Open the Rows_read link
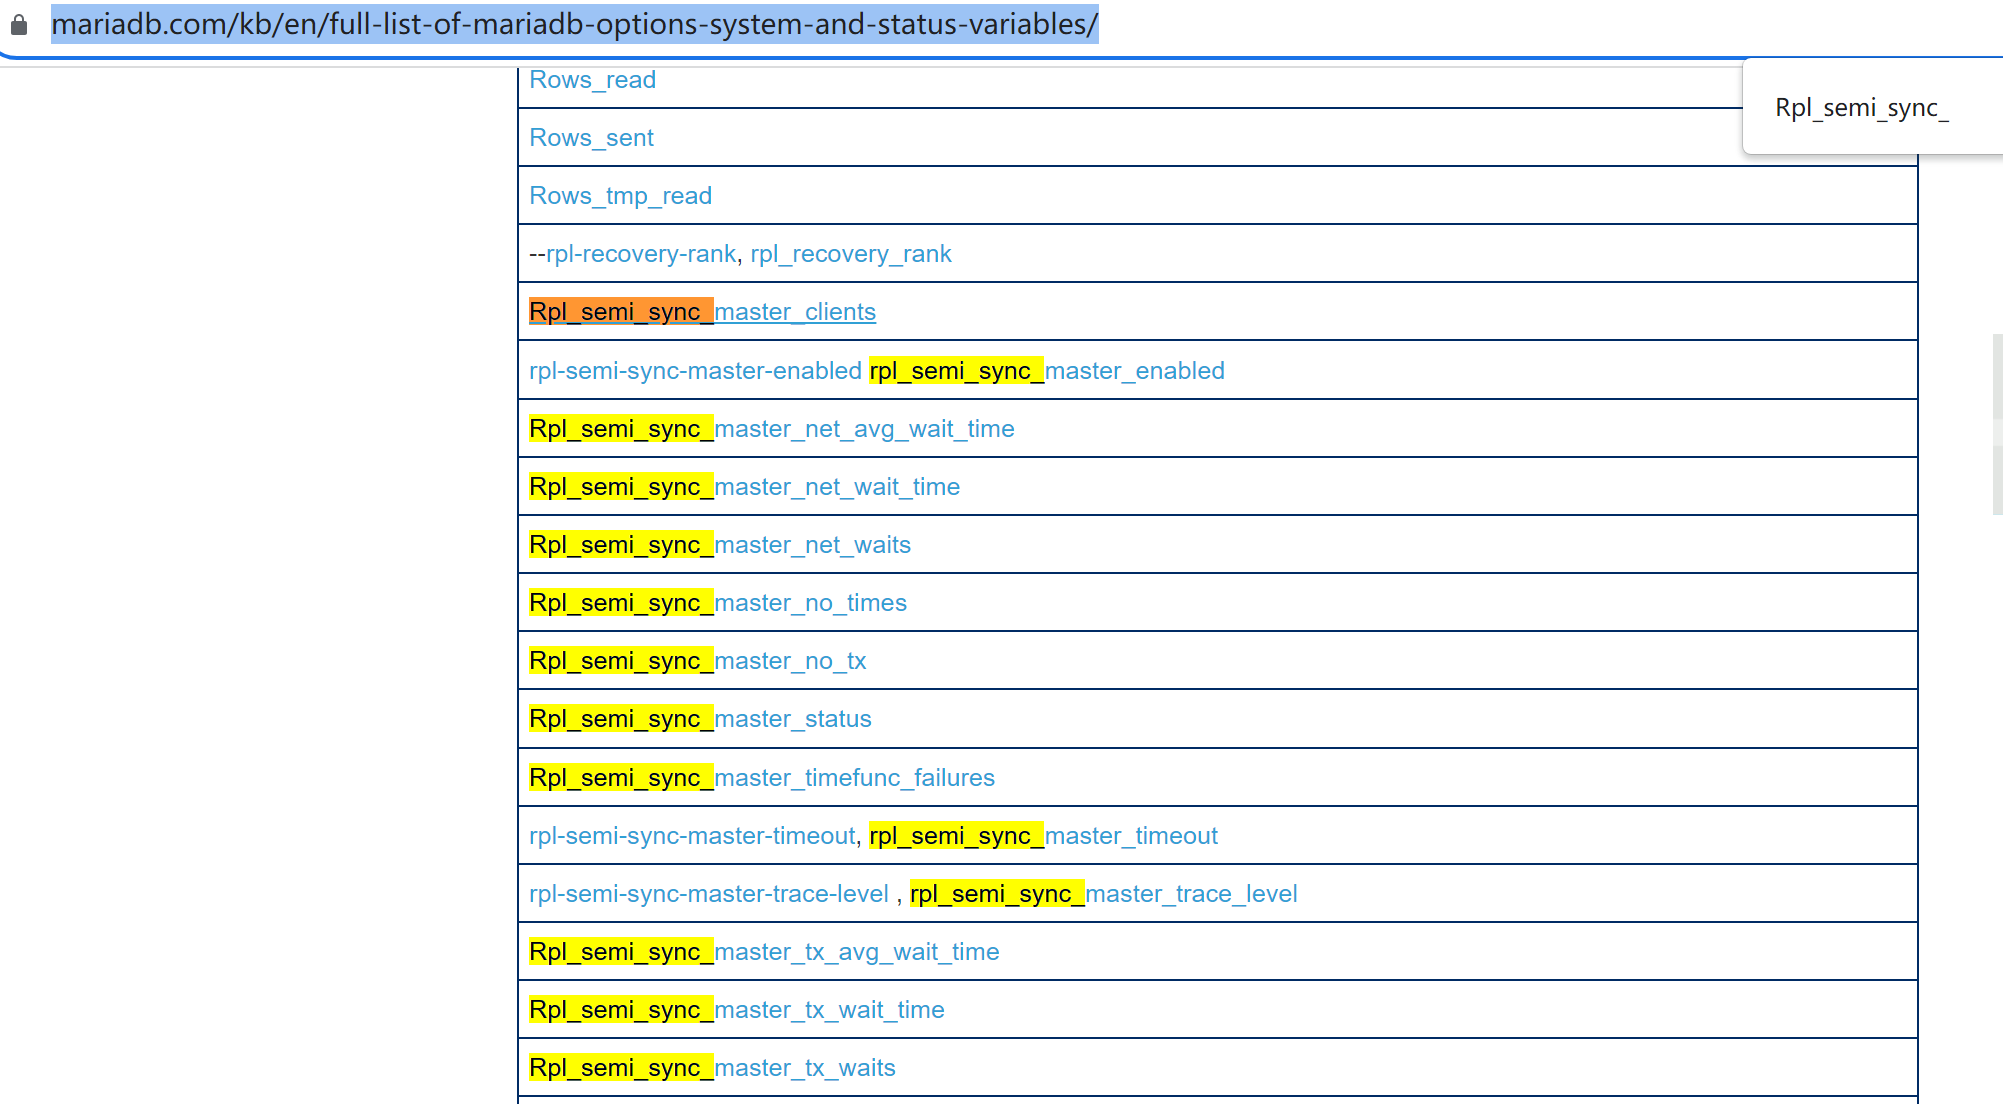Image resolution: width=2003 pixels, height=1104 pixels. [x=592, y=80]
